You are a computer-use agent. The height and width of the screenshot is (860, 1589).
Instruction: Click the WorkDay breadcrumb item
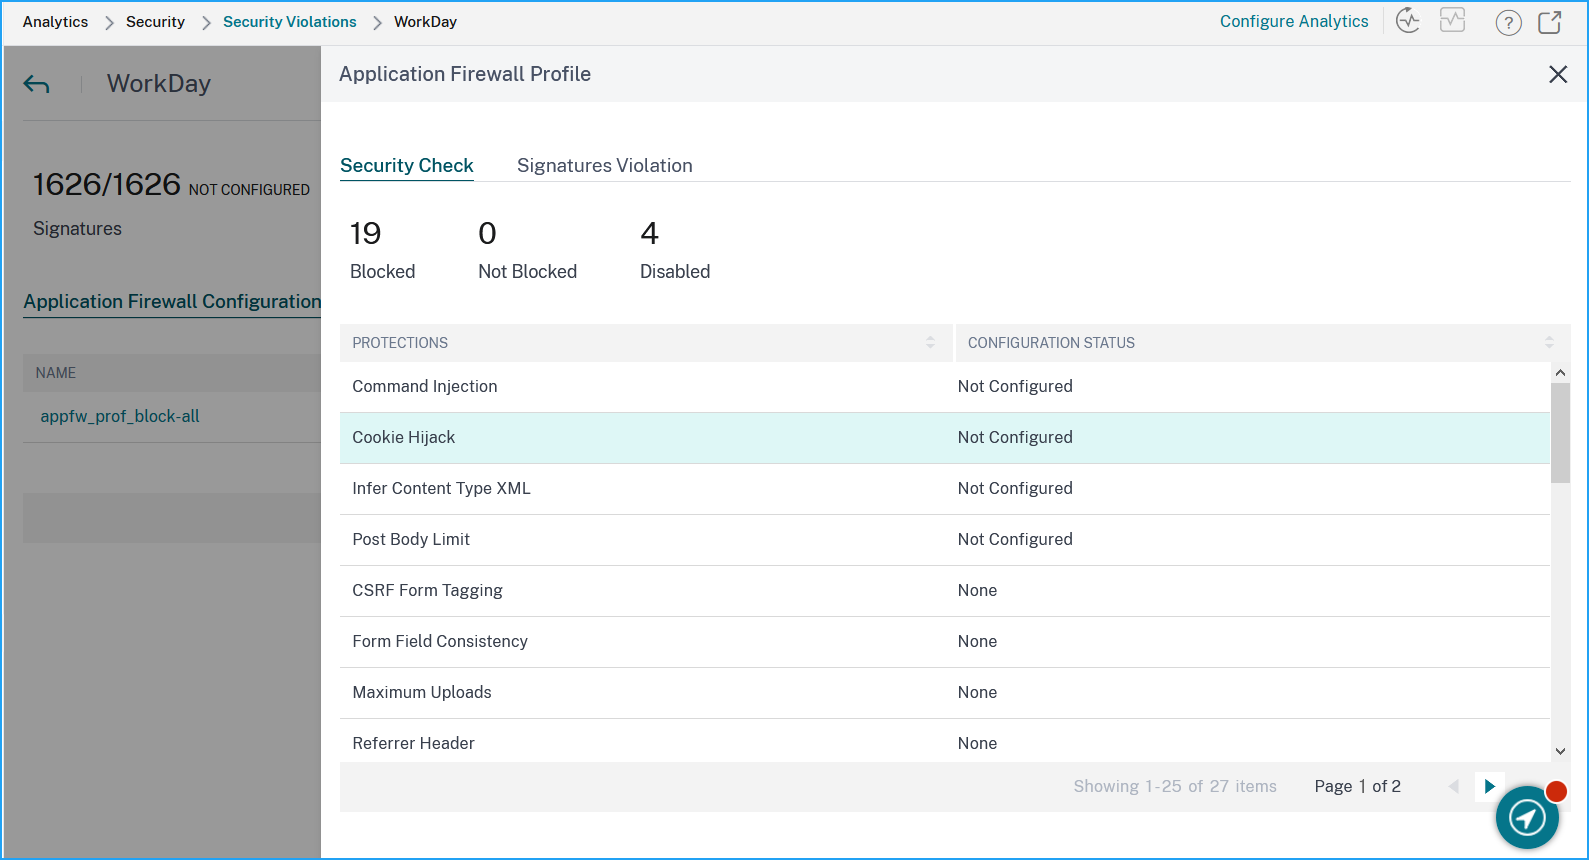(425, 22)
